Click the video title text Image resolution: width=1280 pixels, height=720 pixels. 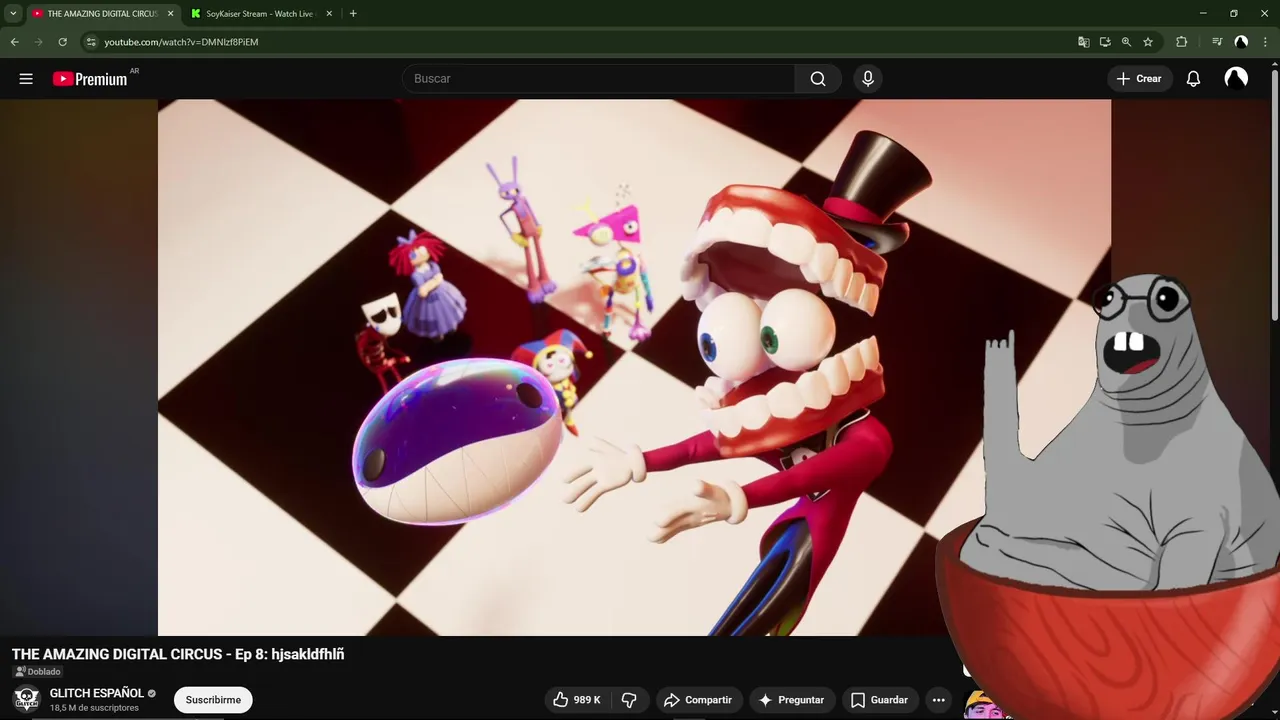pos(178,654)
